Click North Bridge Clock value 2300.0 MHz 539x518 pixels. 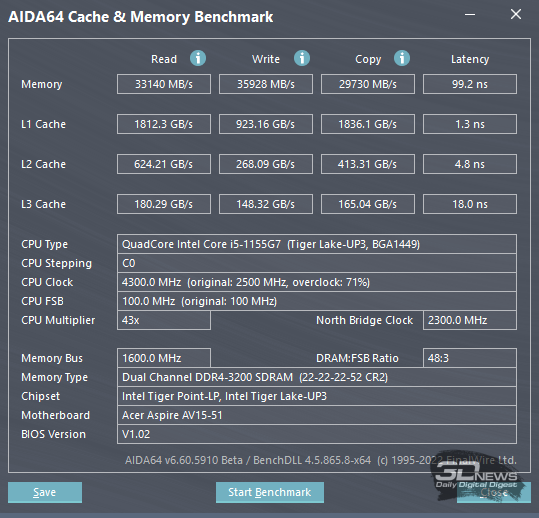point(470,320)
